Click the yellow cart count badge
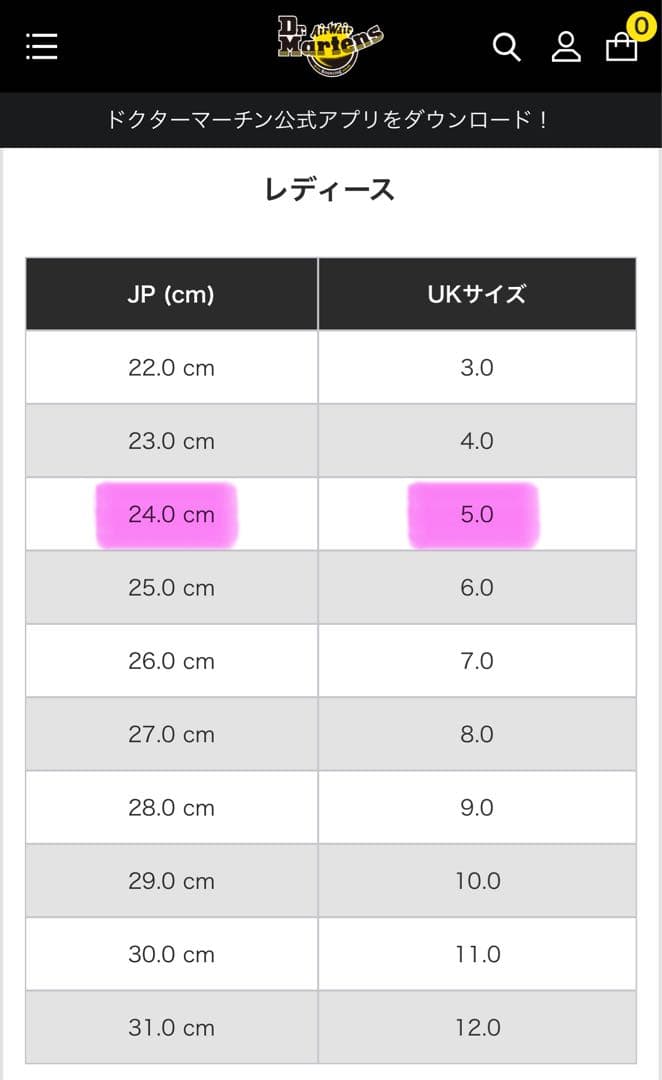Screen dimensions: 662x1080 pyautogui.click(x=639, y=24)
